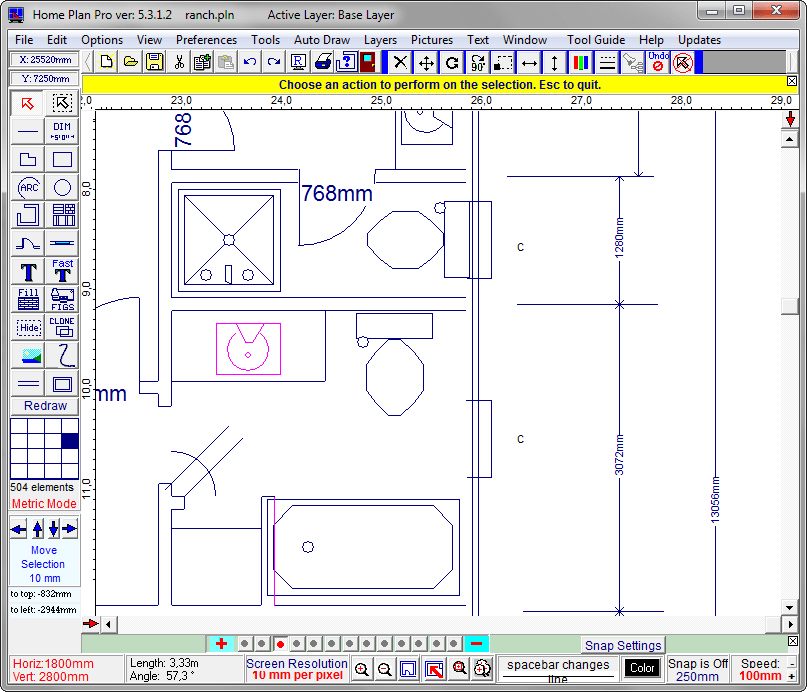Click the vertical scrollbar down arrow

pos(790,608)
